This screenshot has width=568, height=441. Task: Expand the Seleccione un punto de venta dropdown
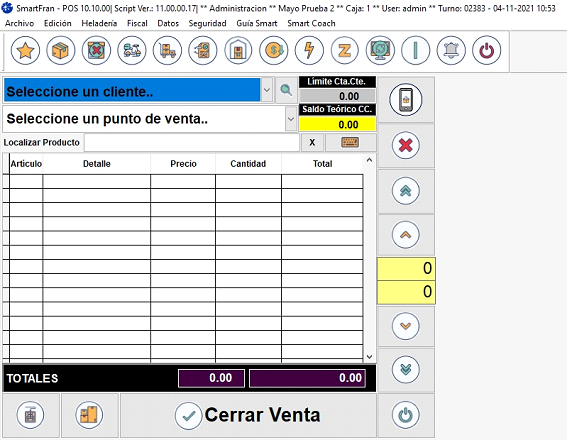[x=291, y=119]
